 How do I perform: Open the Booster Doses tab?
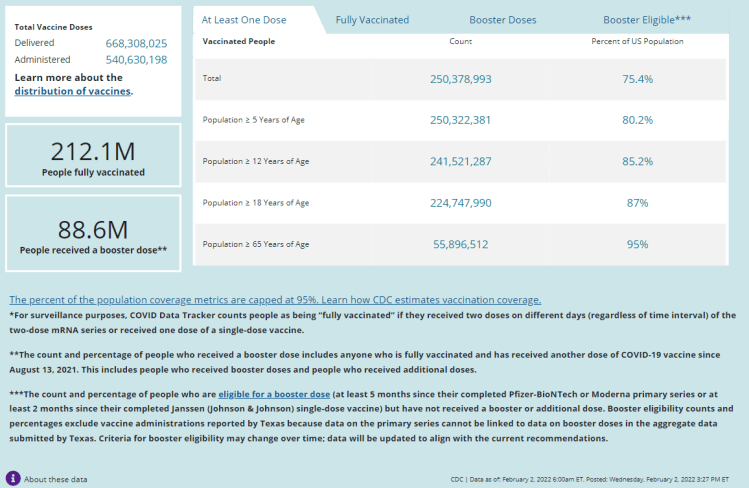pyautogui.click(x=502, y=19)
